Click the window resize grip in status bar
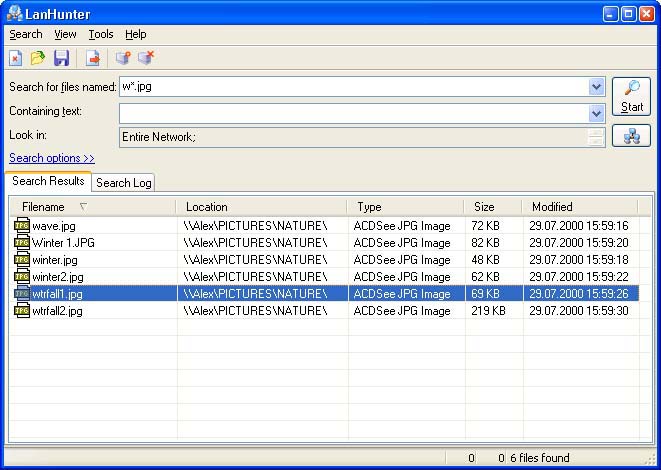661x470 pixels. coord(650,459)
